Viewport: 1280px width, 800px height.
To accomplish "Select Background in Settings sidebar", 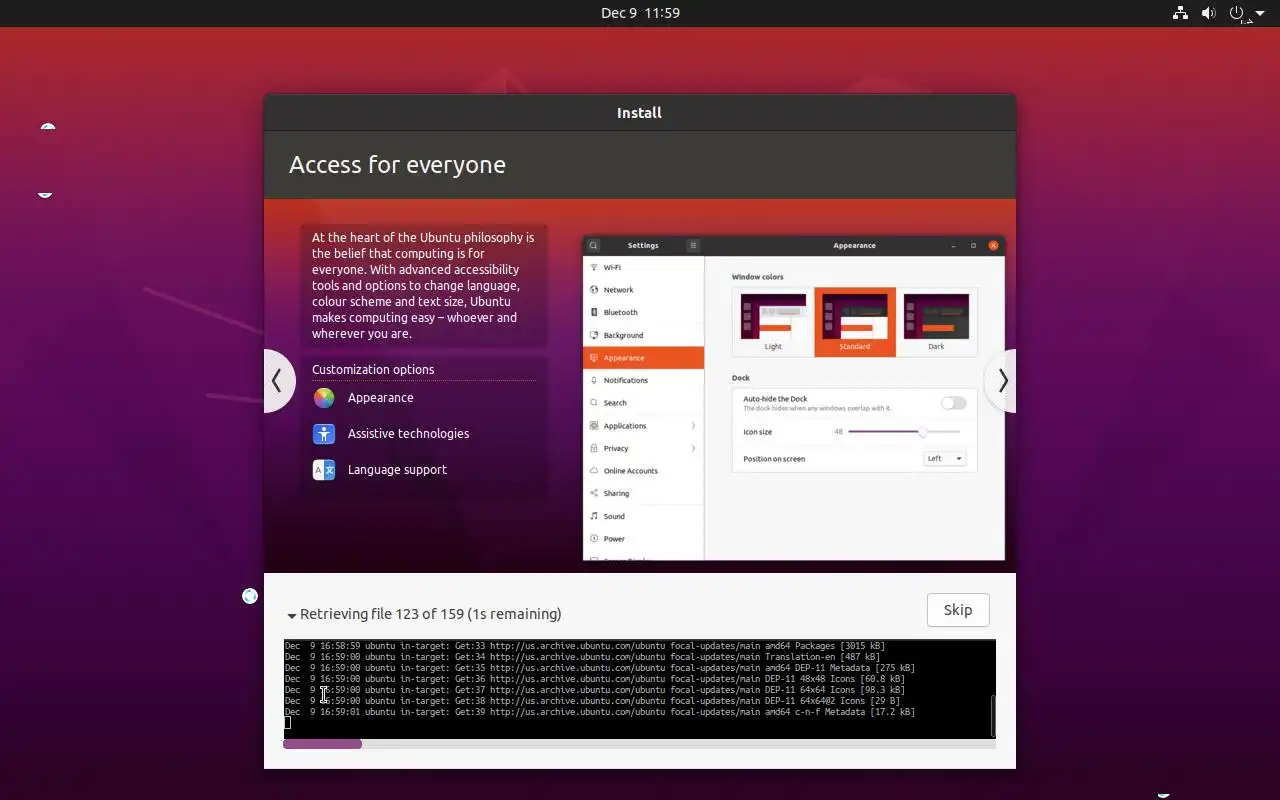I will click(643, 336).
